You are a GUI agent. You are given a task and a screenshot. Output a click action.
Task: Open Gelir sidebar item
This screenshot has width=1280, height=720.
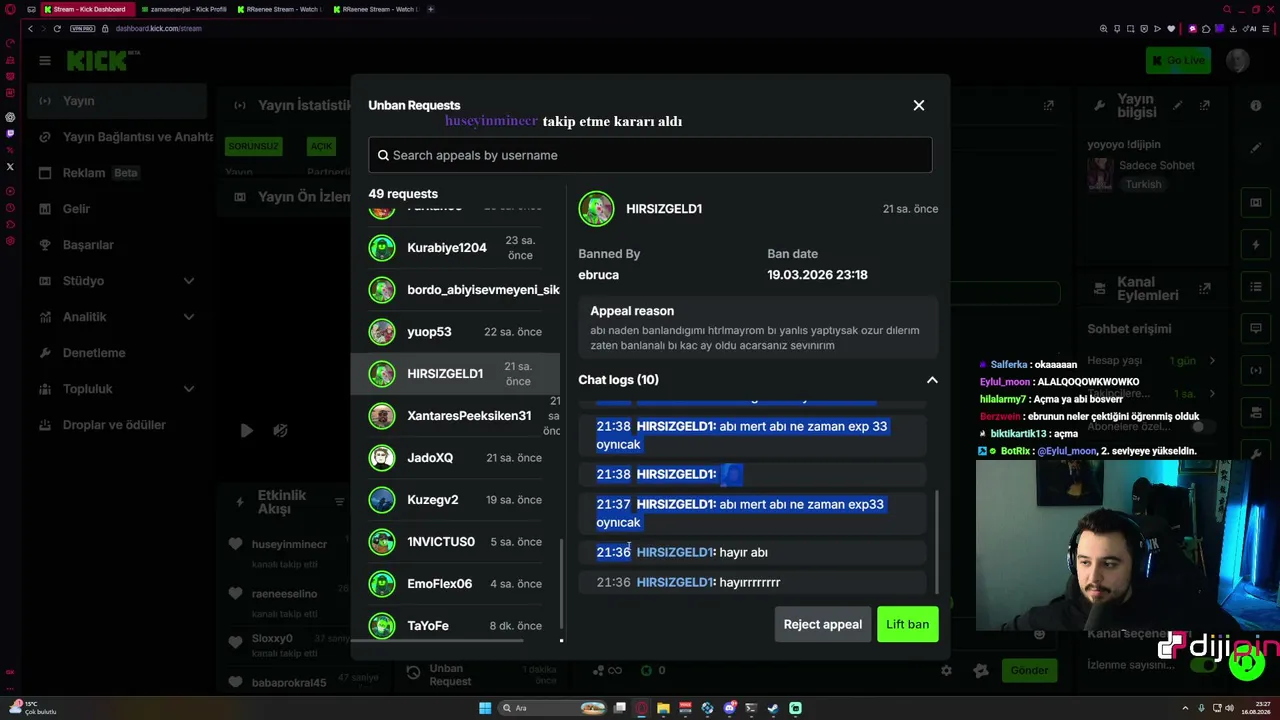tap(116, 209)
